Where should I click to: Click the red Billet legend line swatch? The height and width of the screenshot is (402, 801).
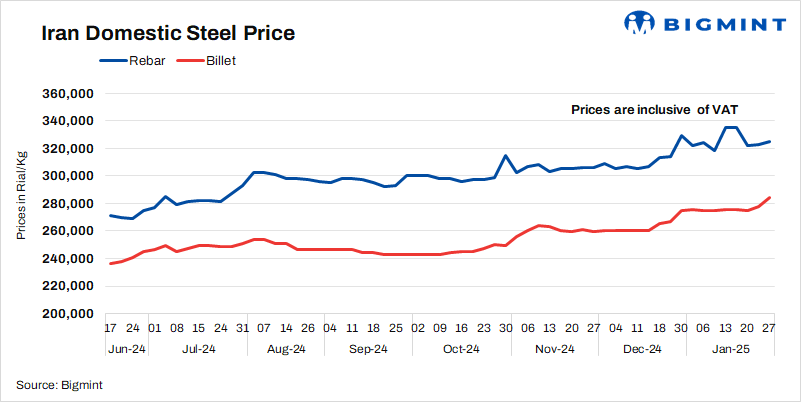point(189,61)
